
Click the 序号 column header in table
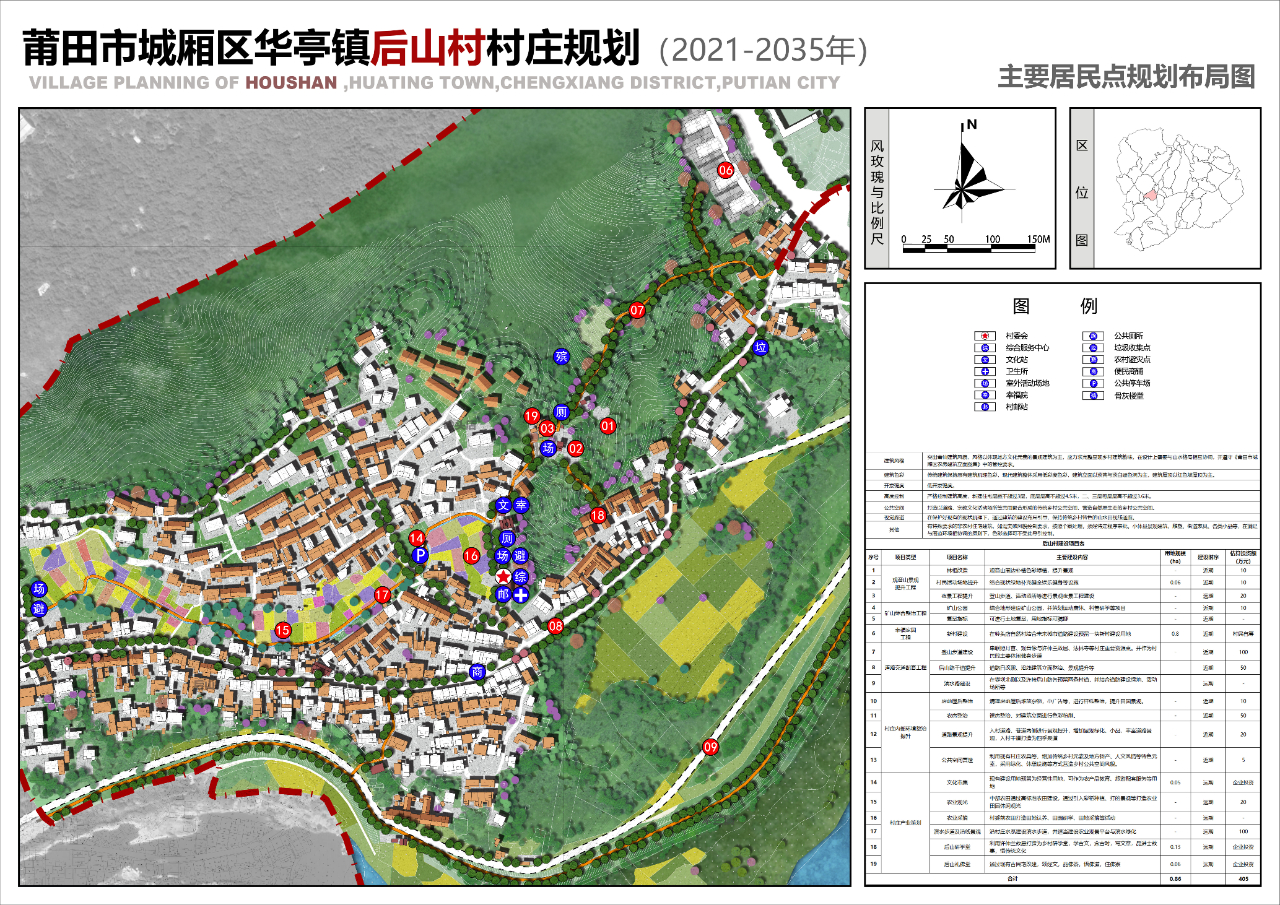tap(872, 557)
